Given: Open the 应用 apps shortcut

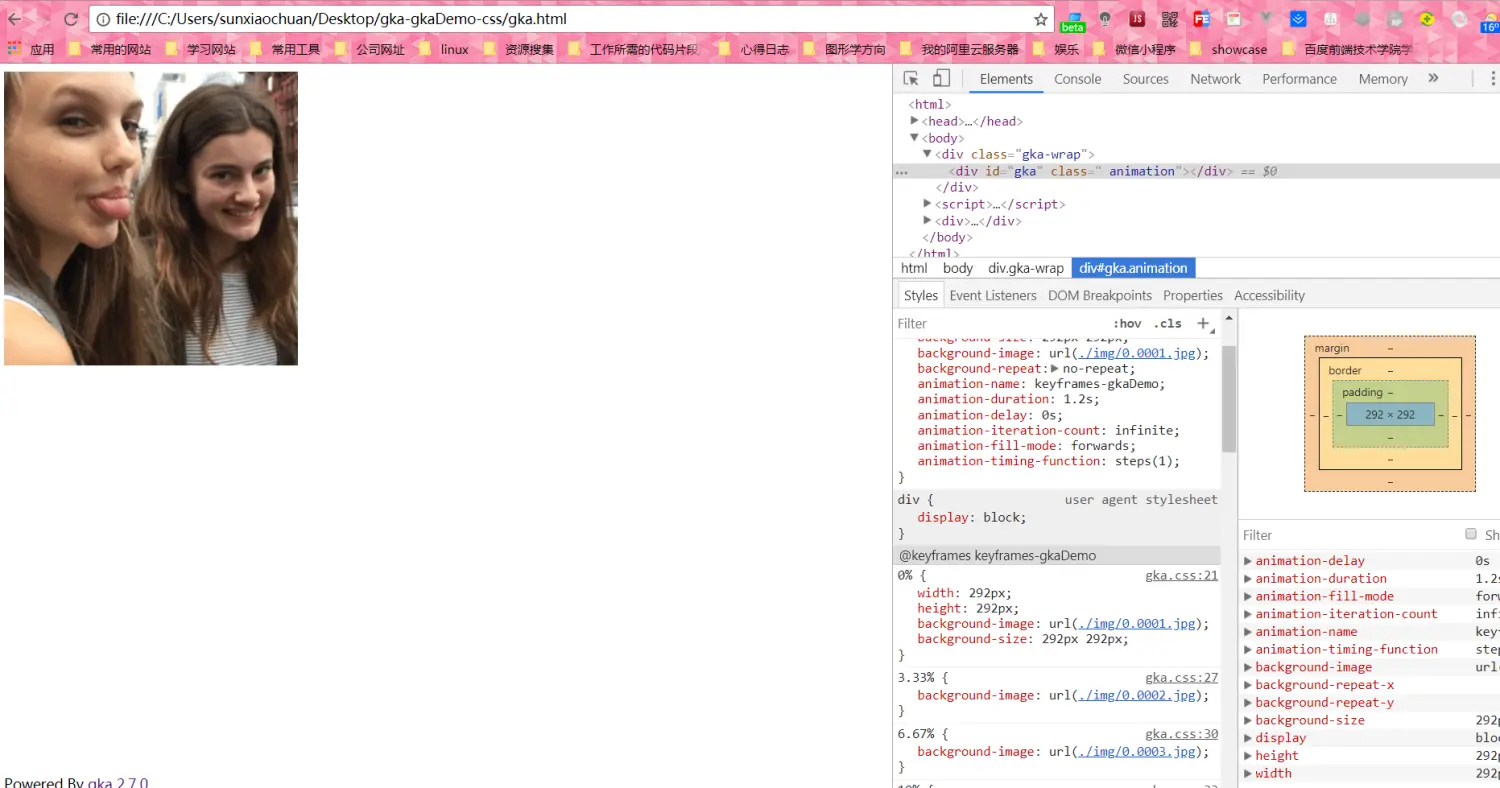Looking at the screenshot, I should click(31, 49).
